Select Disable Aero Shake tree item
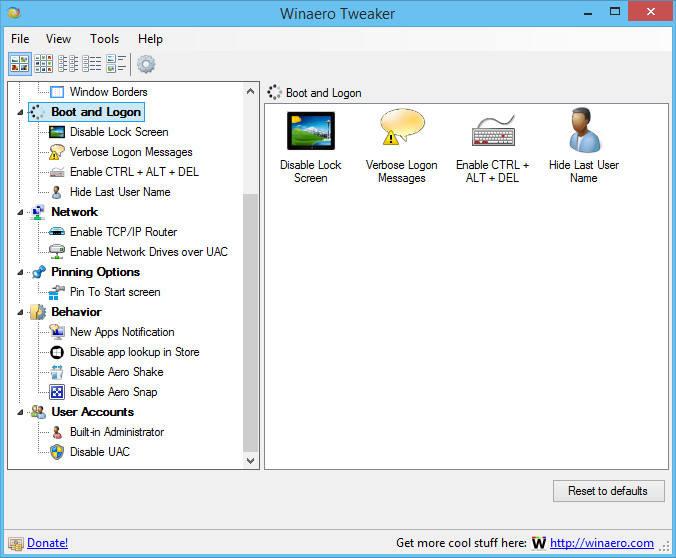Viewport: 676px width, 558px height. [x=116, y=372]
